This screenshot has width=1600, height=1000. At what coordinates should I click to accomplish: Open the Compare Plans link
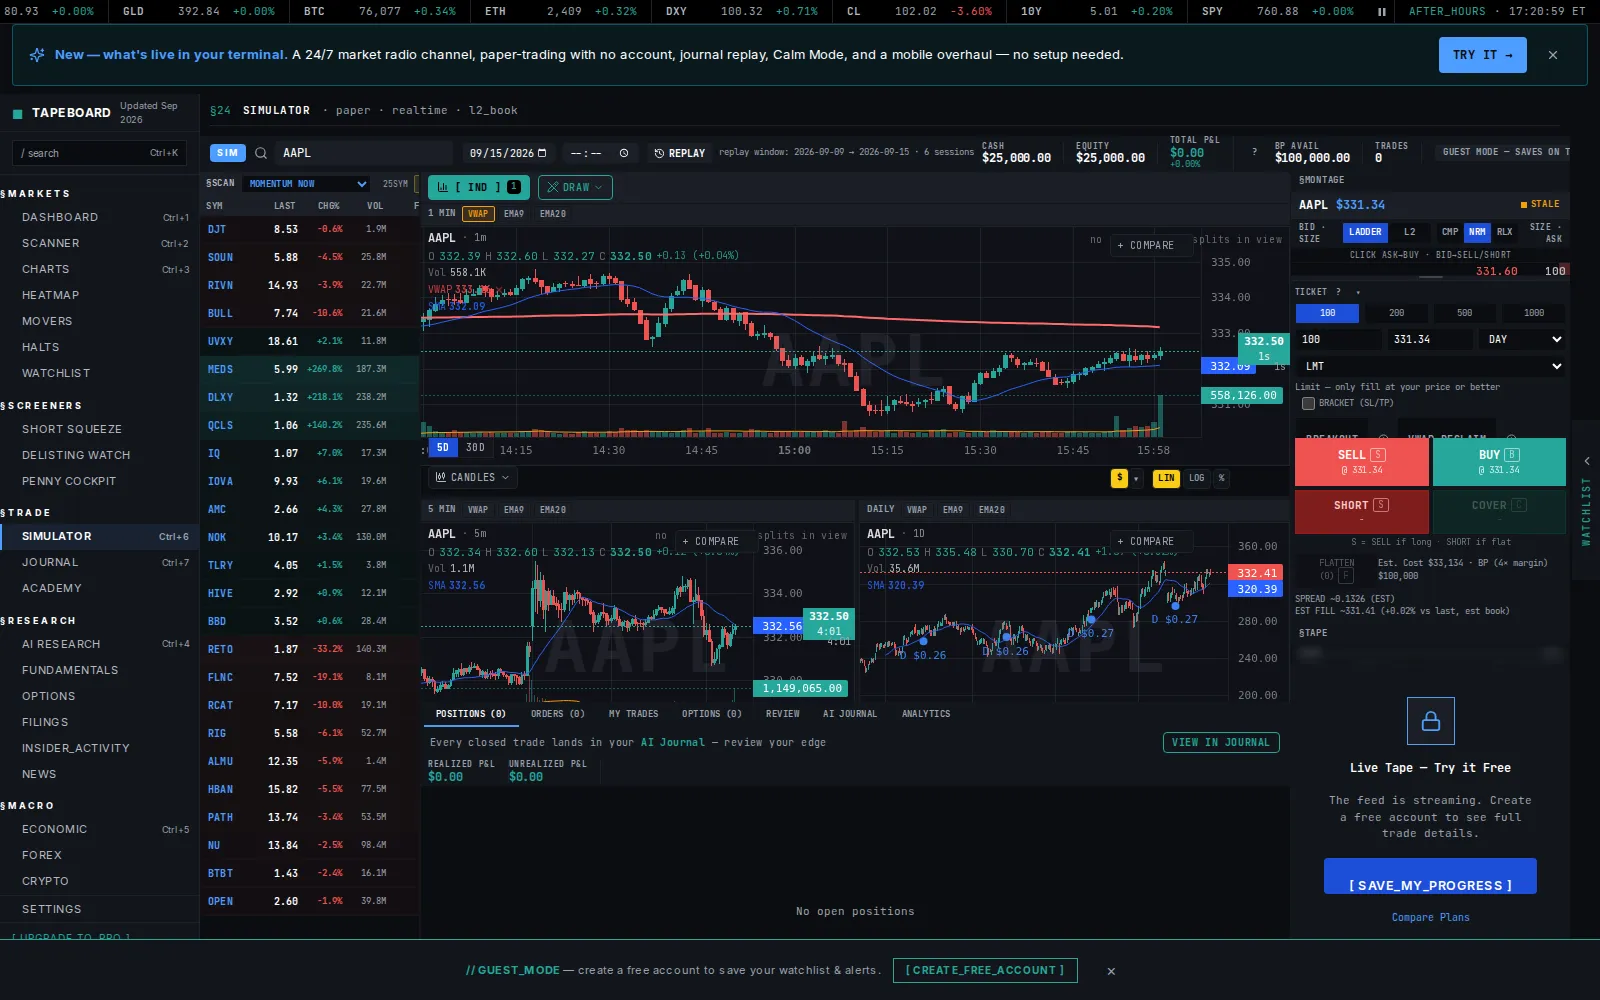(x=1430, y=918)
